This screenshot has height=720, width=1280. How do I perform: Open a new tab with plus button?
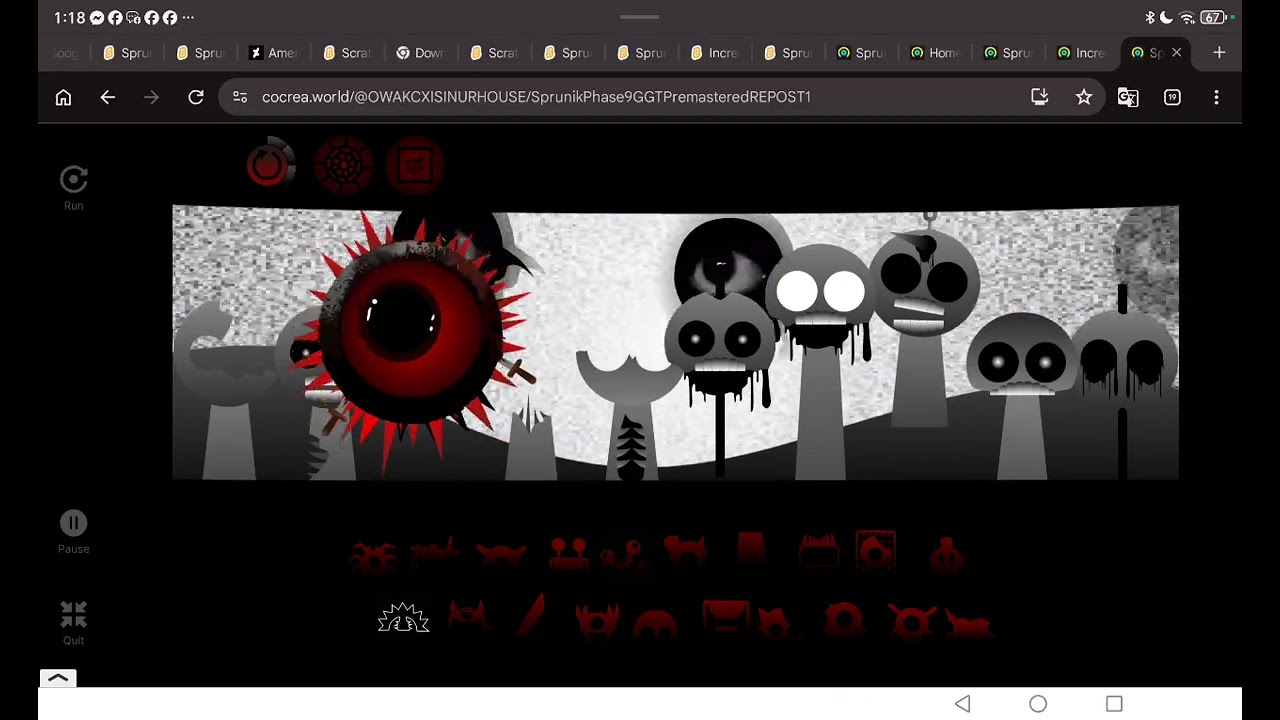pyautogui.click(x=1219, y=53)
